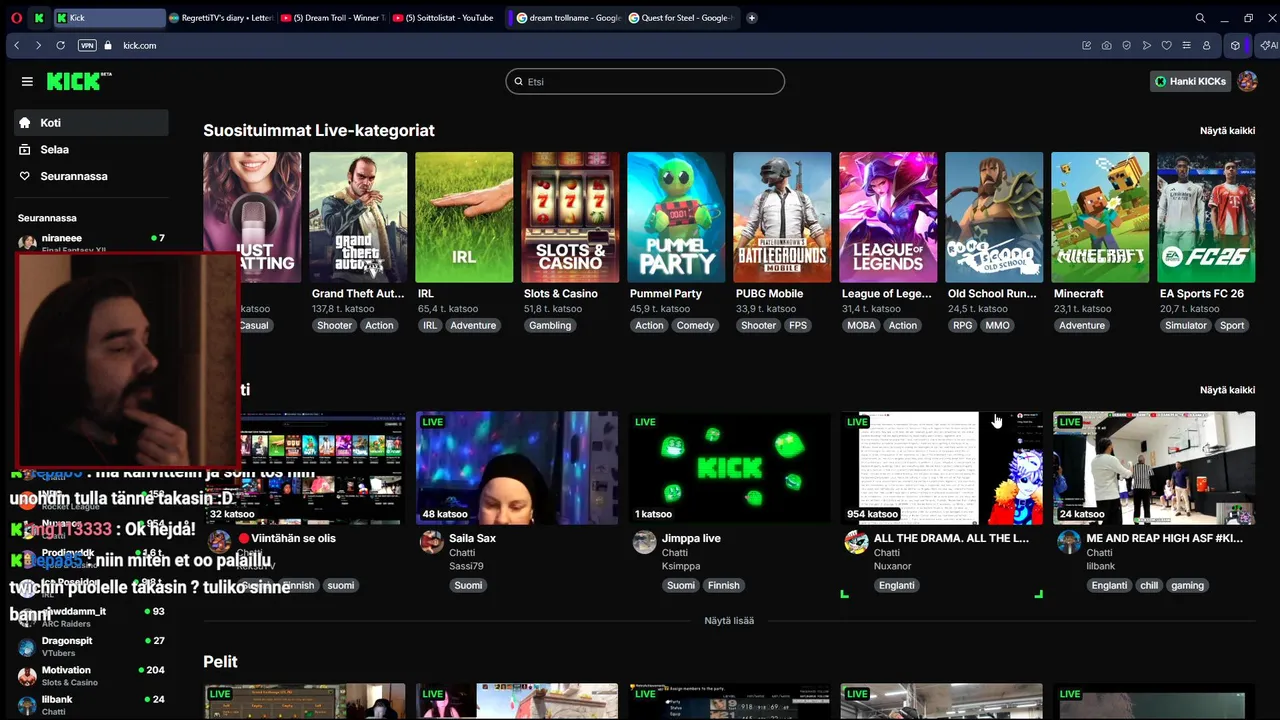Image resolution: width=1280 pixels, height=720 pixels.
Task: Click Näytä kaikki for live categories
Action: tap(1227, 131)
